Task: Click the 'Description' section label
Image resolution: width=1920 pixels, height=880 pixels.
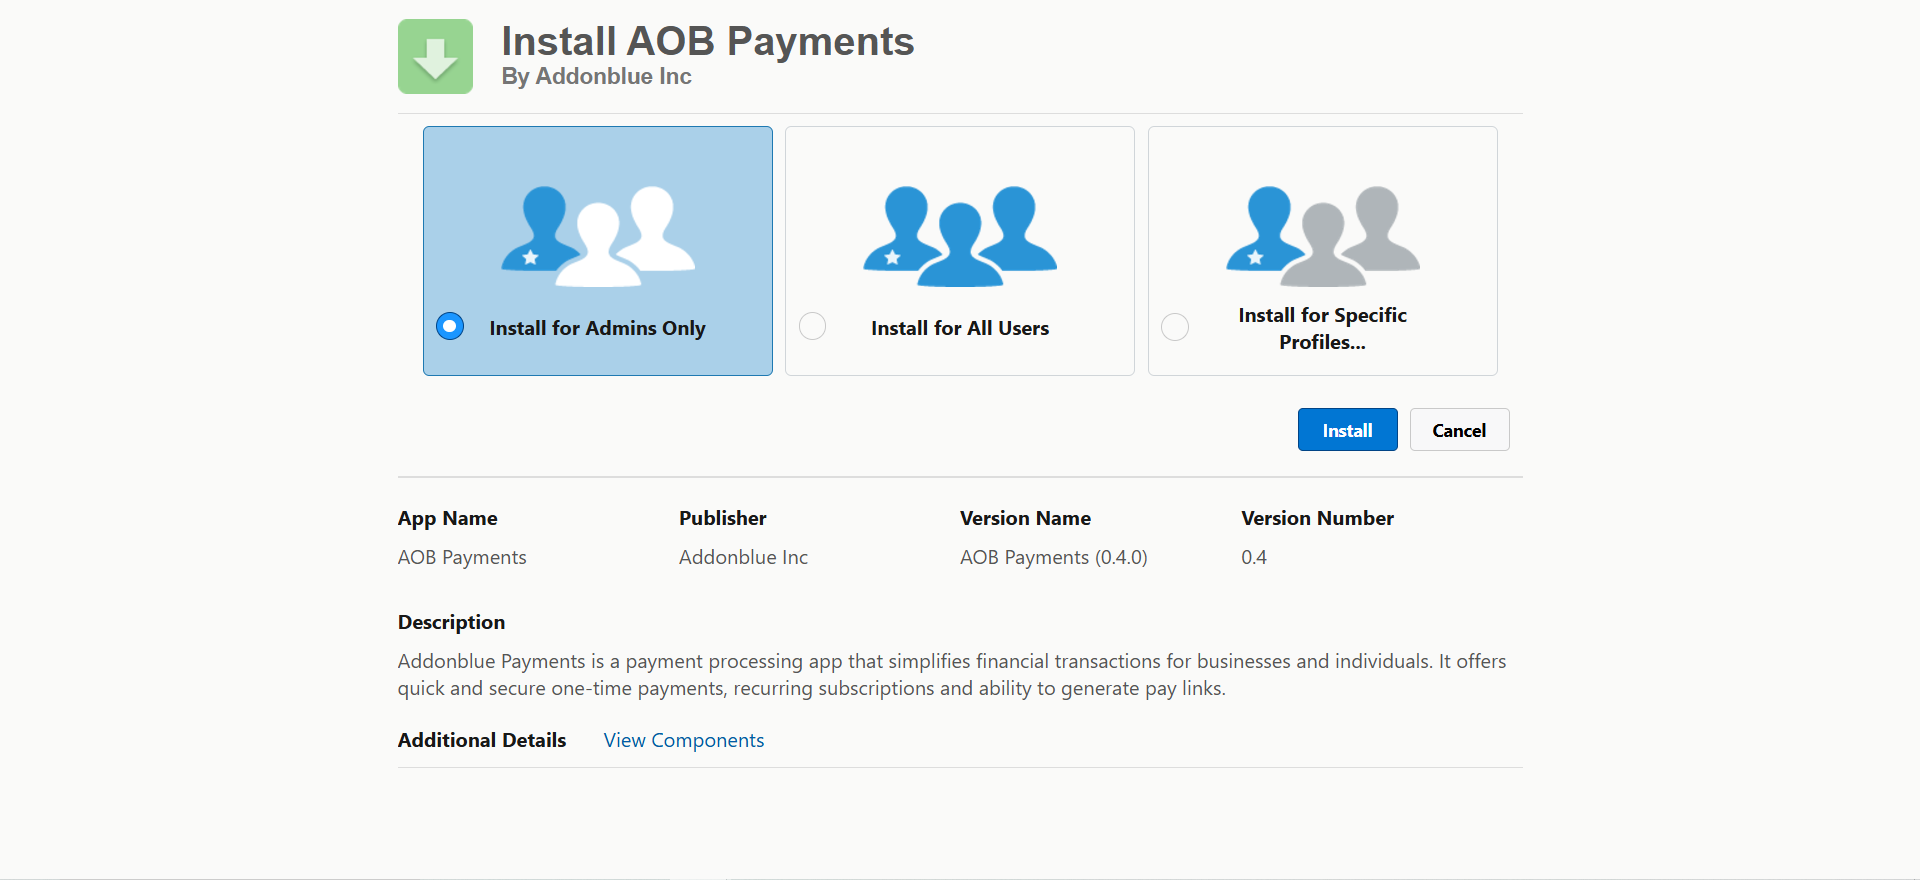Action: 451,622
